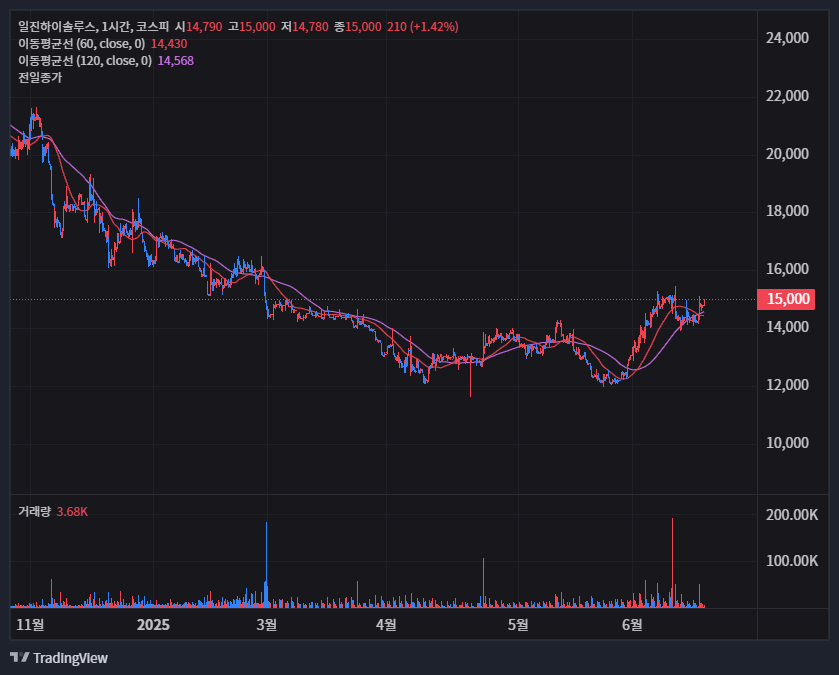Screen dimensions: 839x675
Task: Select the 이동평균선 (60, close, 0) legend
Action: coord(81,44)
